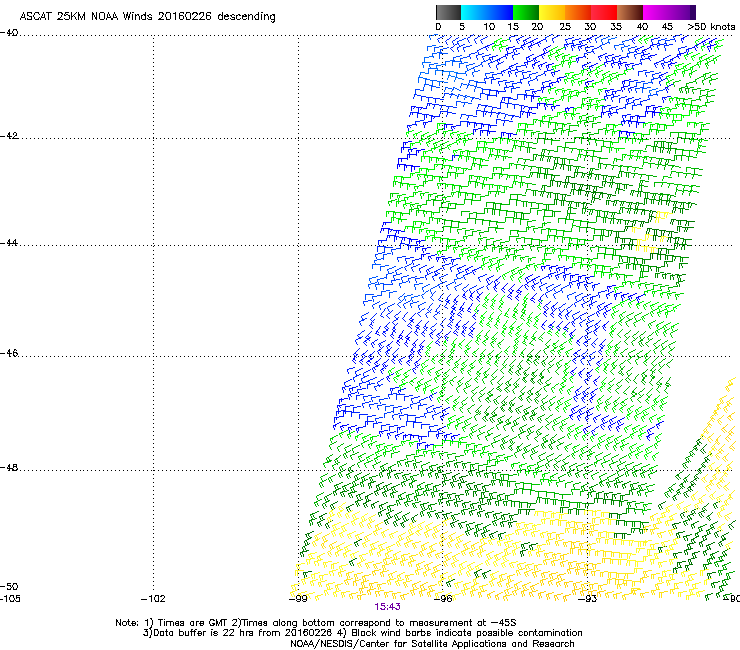Click the -105 longitude axis label
The width and height of the screenshot is (740, 650).
point(10,599)
